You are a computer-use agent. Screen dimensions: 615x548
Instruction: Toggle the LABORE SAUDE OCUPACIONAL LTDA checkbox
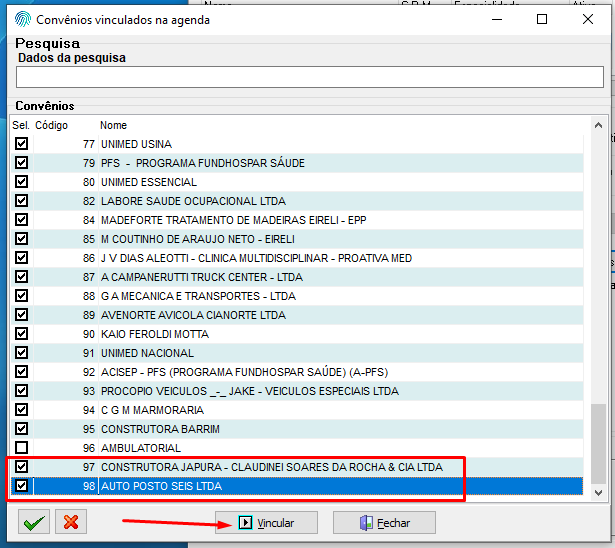point(22,200)
